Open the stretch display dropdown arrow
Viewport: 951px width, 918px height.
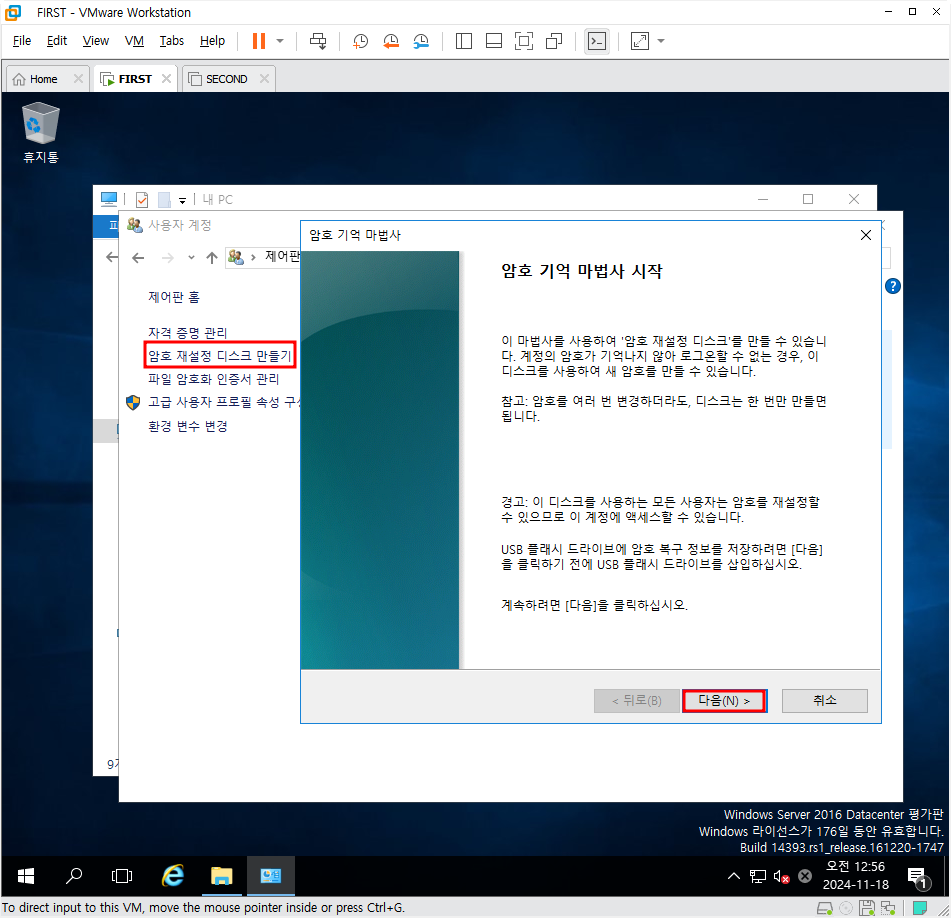pos(661,41)
